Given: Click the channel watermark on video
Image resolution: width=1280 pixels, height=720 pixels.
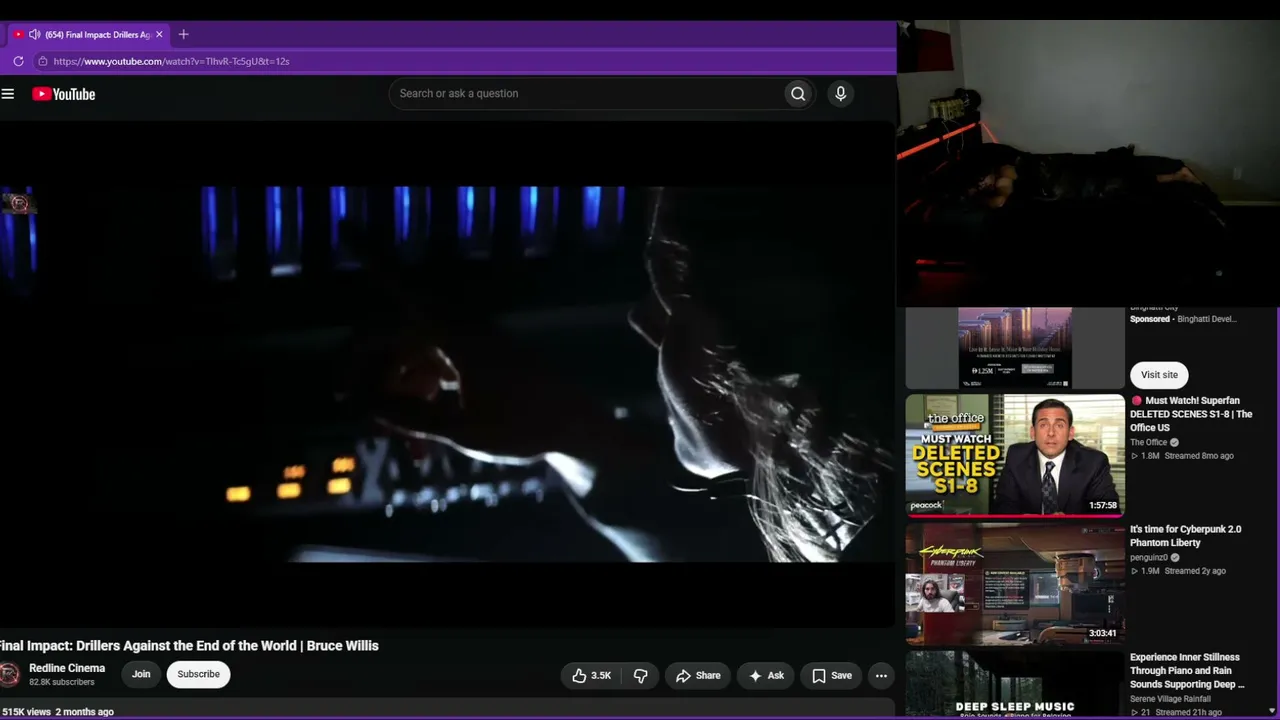Looking at the screenshot, I should tap(19, 204).
